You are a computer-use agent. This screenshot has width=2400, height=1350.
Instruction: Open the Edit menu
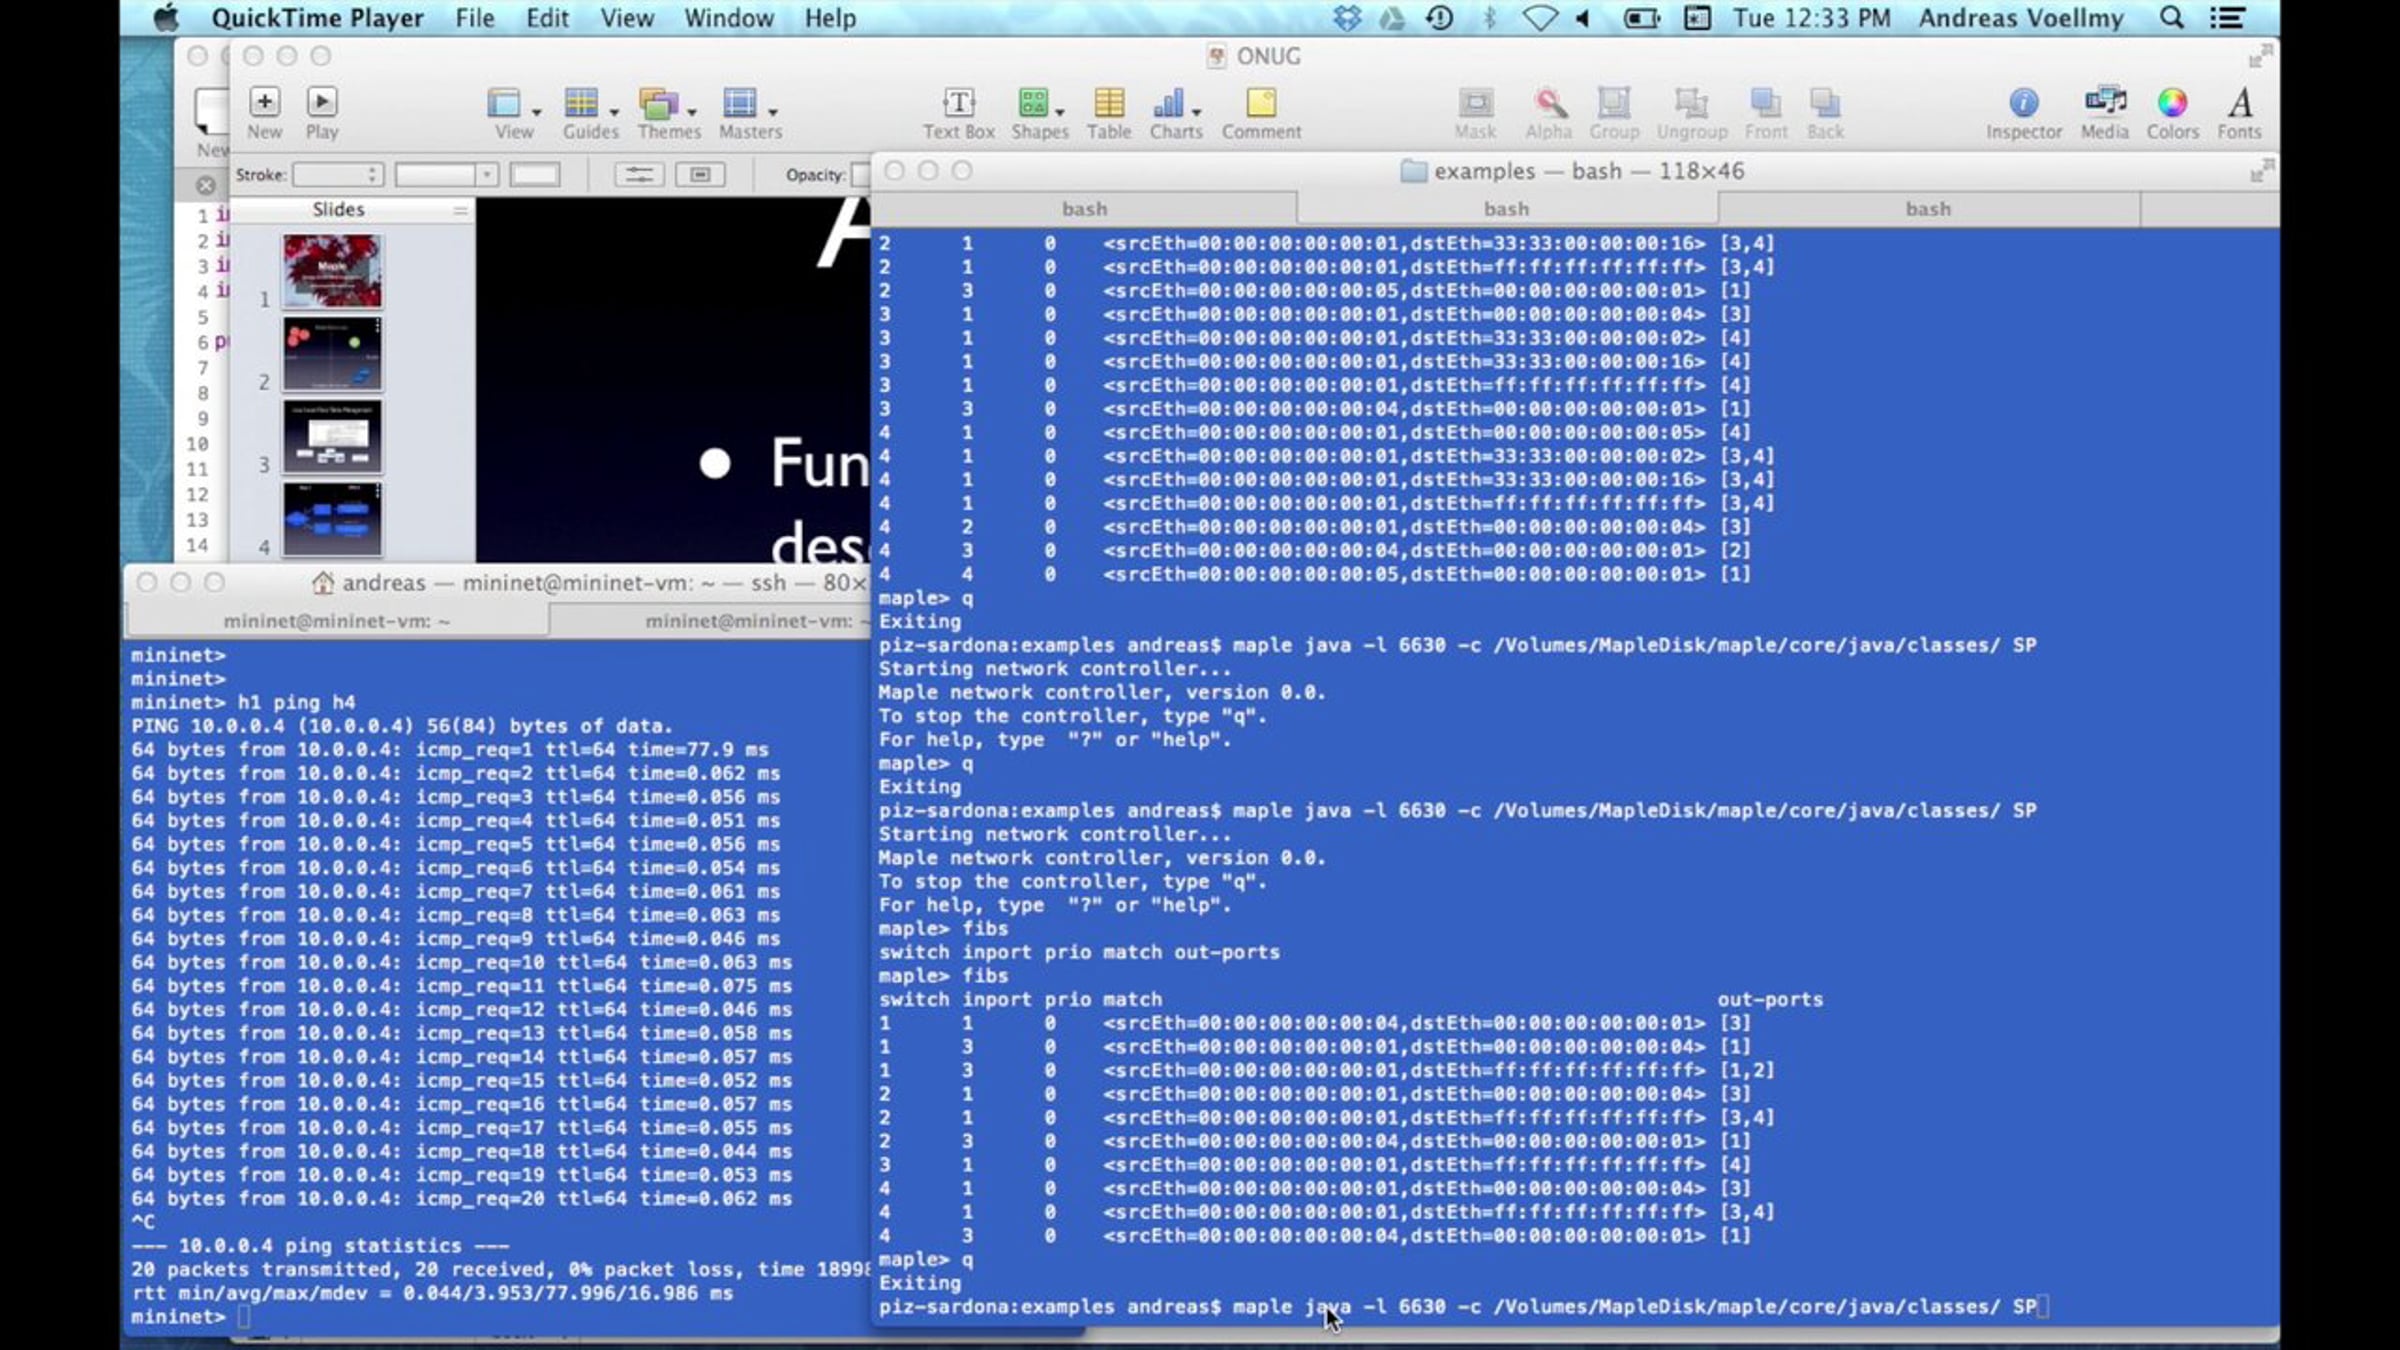(x=547, y=18)
